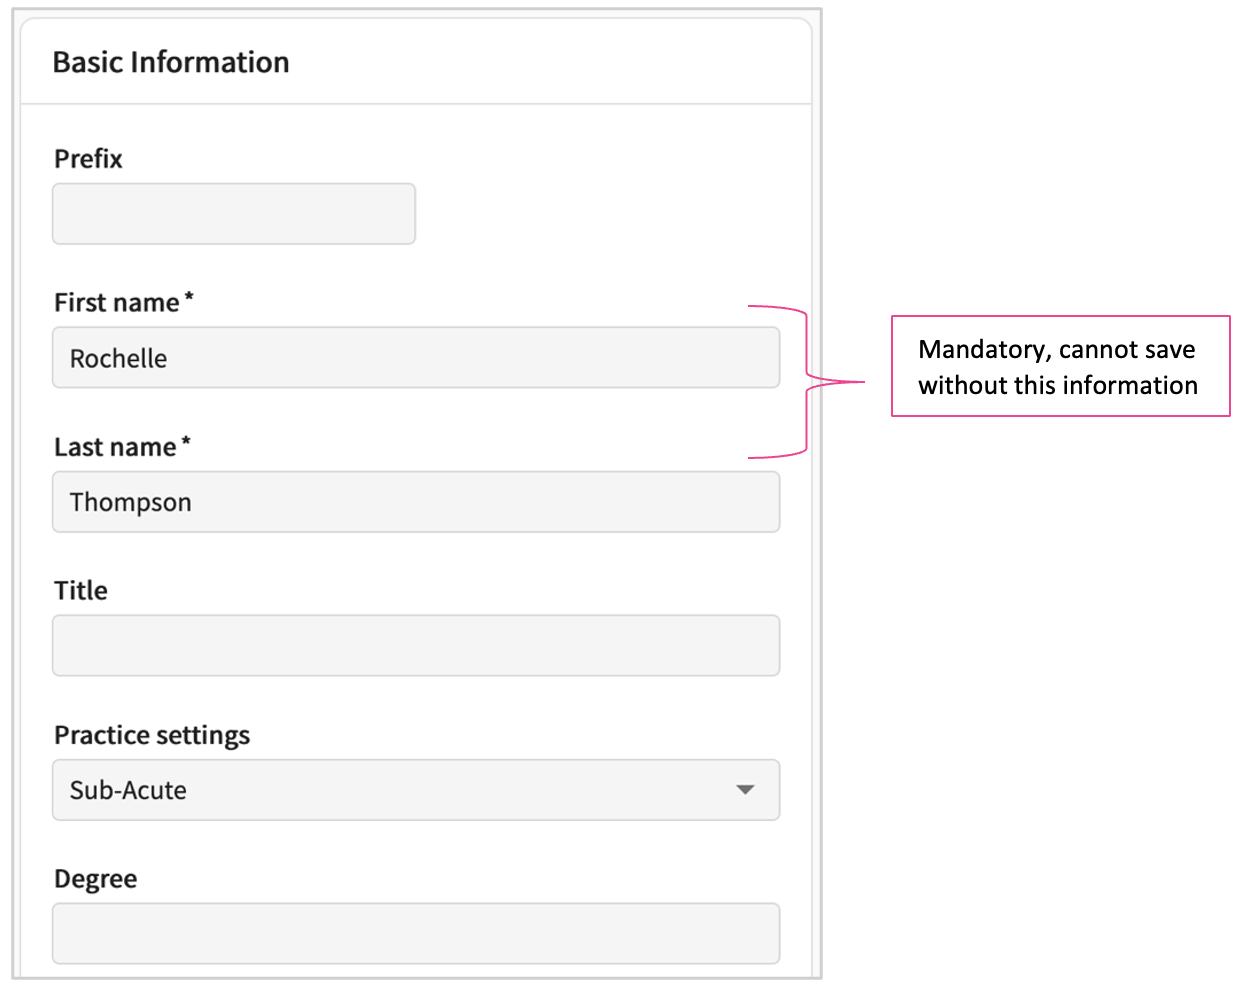Image resolution: width=1242 pixels, height=994 pixels.
Task: Click the Last name label text
Action: point(115,447)
